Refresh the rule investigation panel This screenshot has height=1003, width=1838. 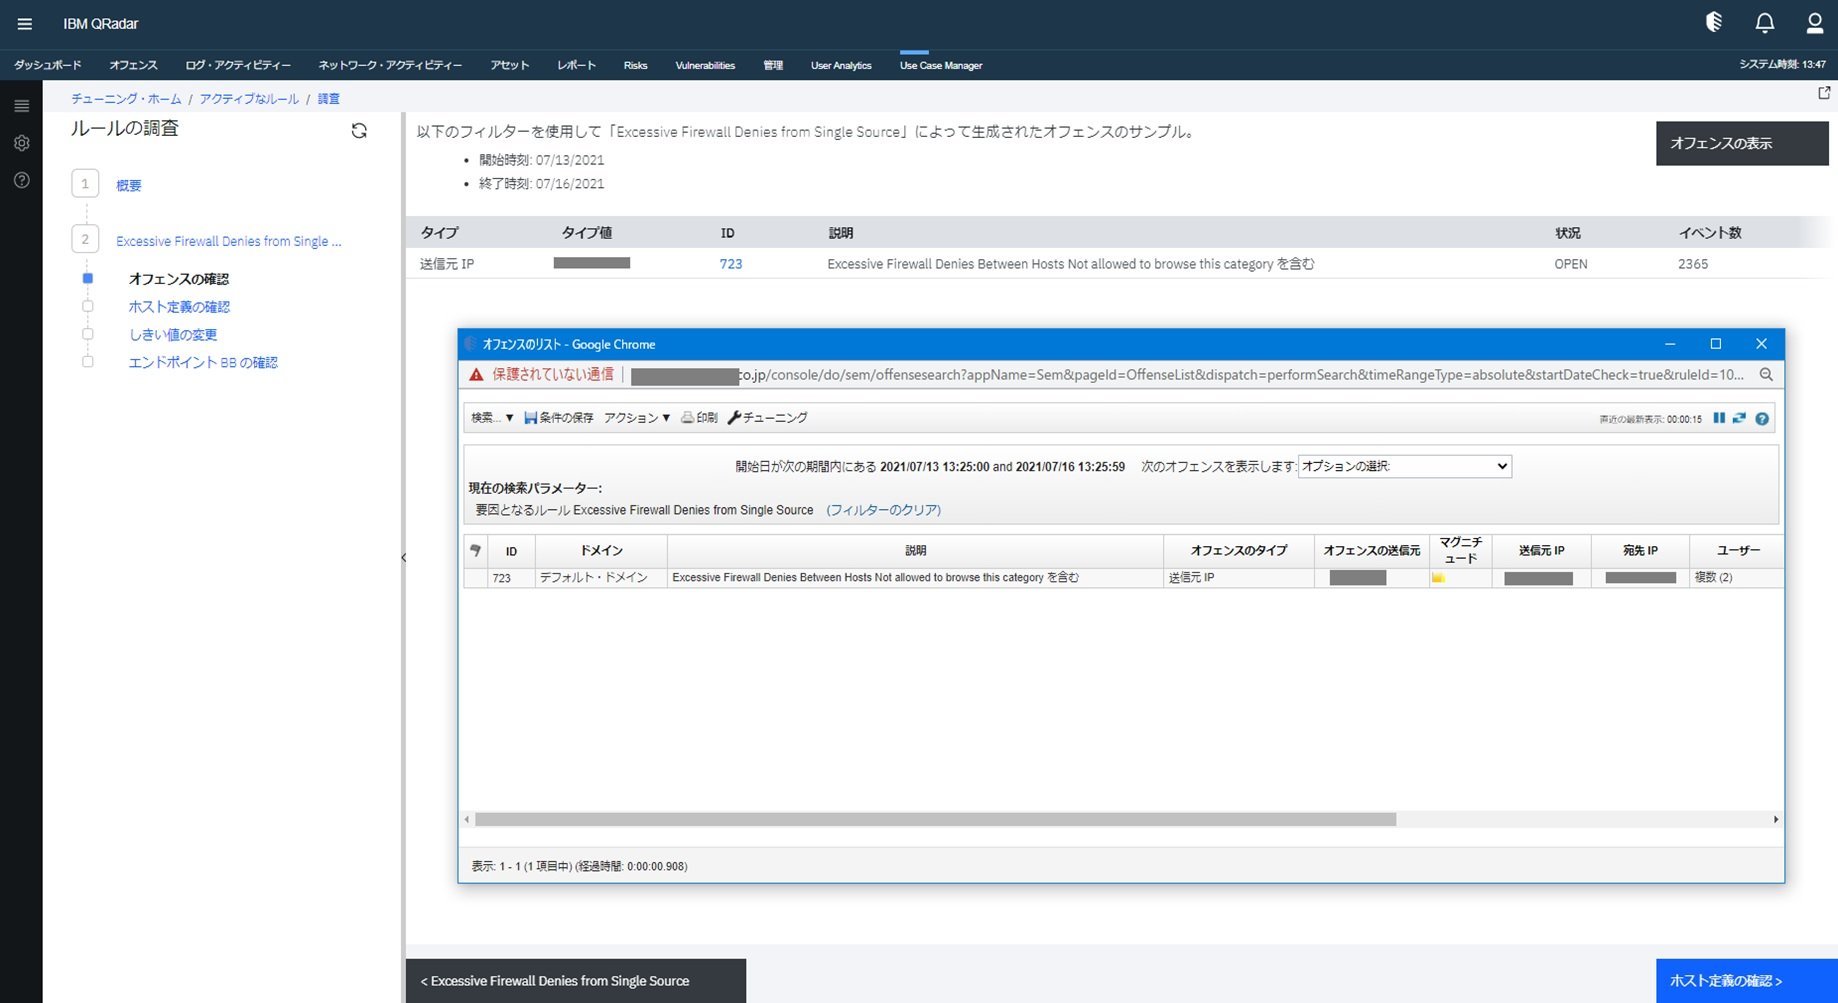pyautogui.click(x=359, y=131)
